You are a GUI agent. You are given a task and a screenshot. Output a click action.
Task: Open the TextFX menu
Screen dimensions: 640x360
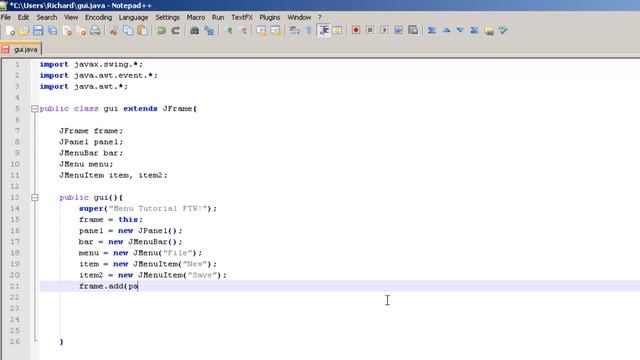[242, 17]
